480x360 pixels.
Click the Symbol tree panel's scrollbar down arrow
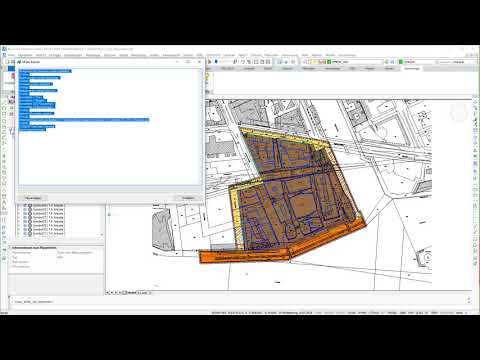[102, 235]
